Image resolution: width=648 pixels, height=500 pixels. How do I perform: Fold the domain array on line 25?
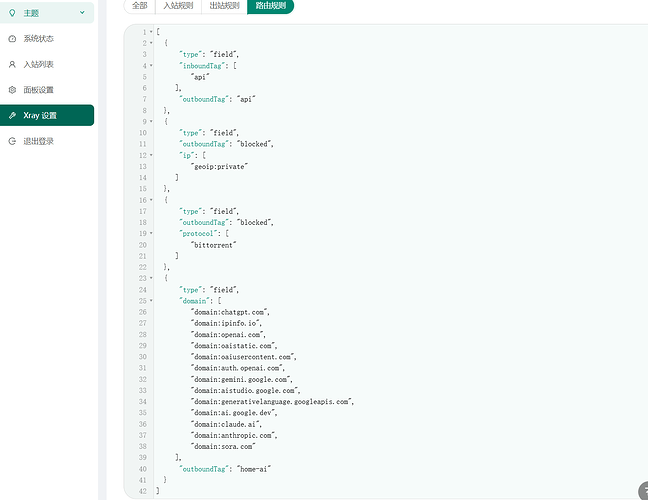click(x=151, y=300)
